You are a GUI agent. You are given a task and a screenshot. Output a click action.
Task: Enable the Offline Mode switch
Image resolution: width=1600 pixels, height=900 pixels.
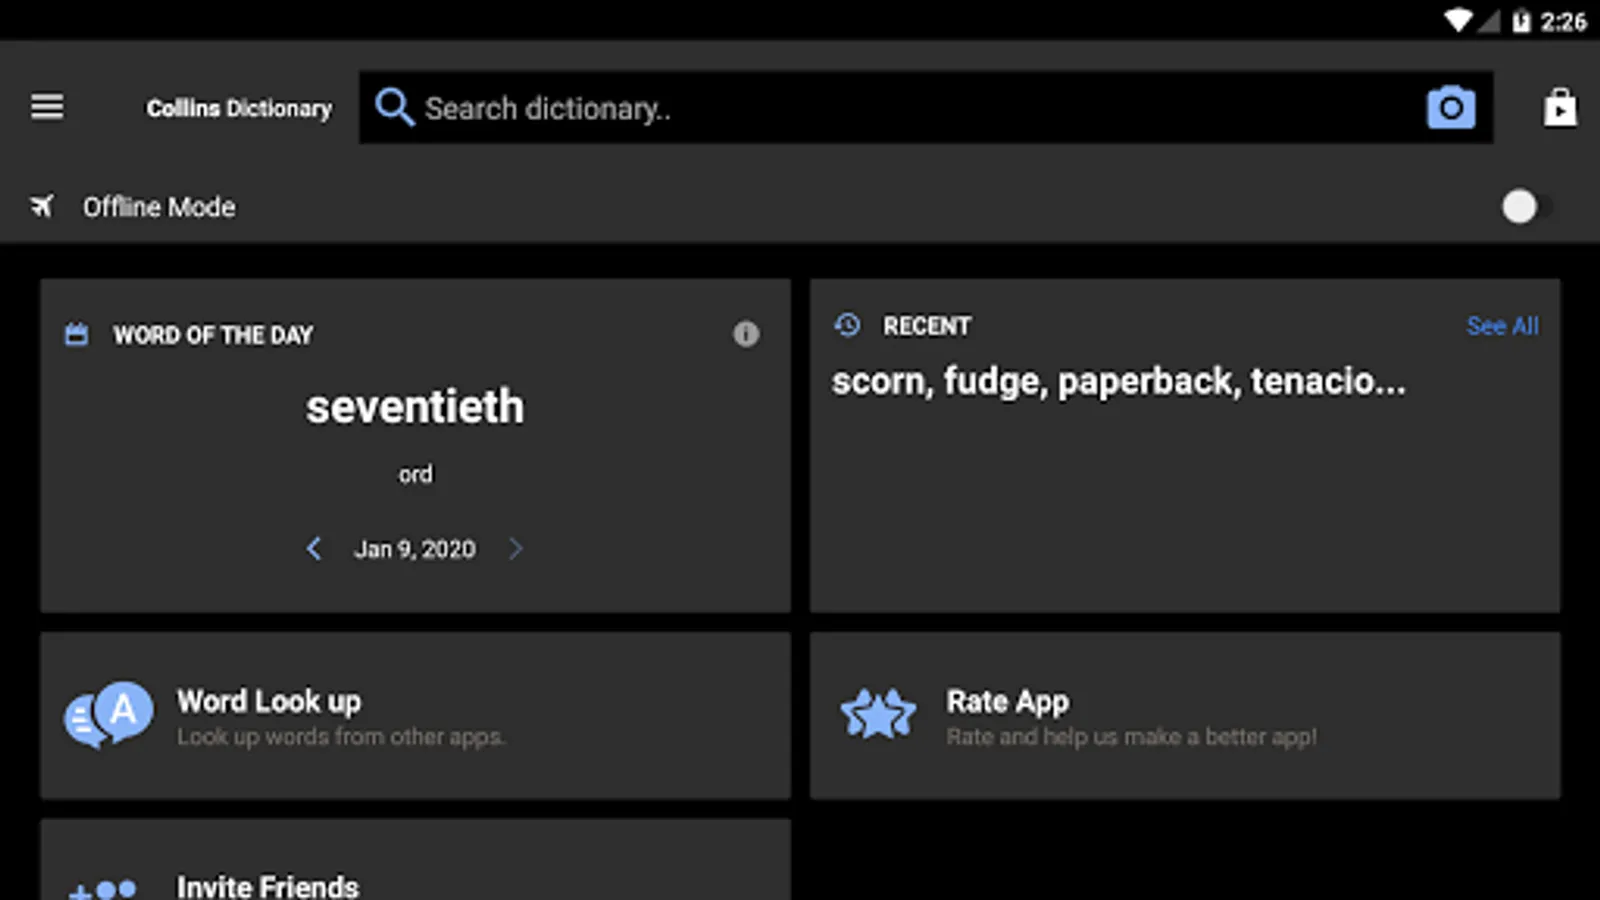coord(1525,207)
